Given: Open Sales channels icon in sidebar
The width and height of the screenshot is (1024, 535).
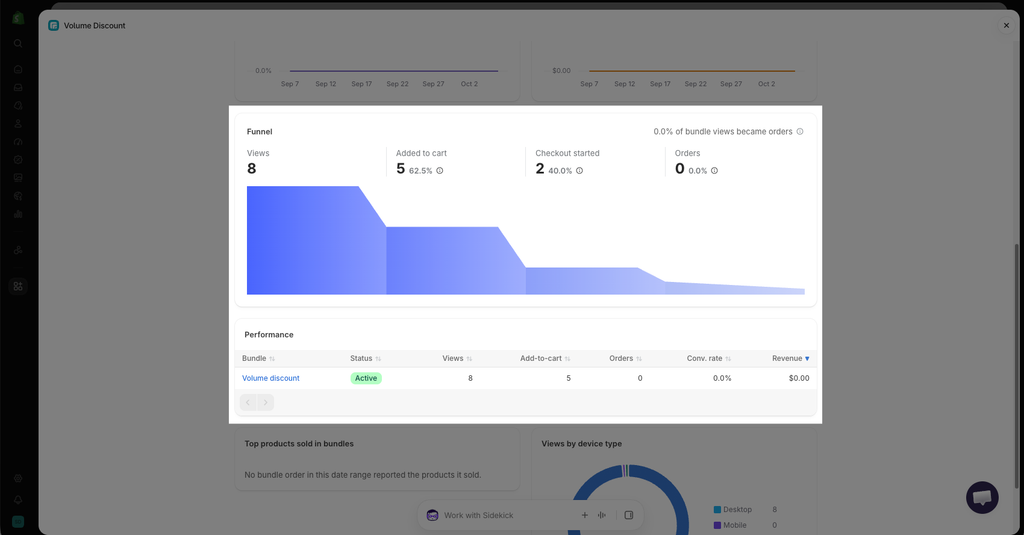Looking at the screenshot, I should click(x=18, y=250).
